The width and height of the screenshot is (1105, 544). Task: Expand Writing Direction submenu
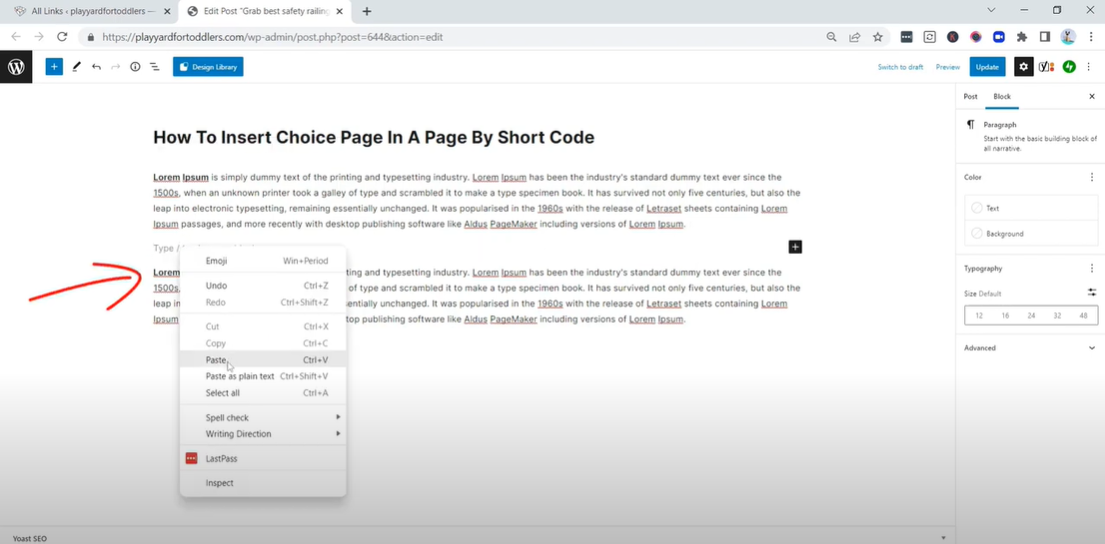click(x=263, y=434)
